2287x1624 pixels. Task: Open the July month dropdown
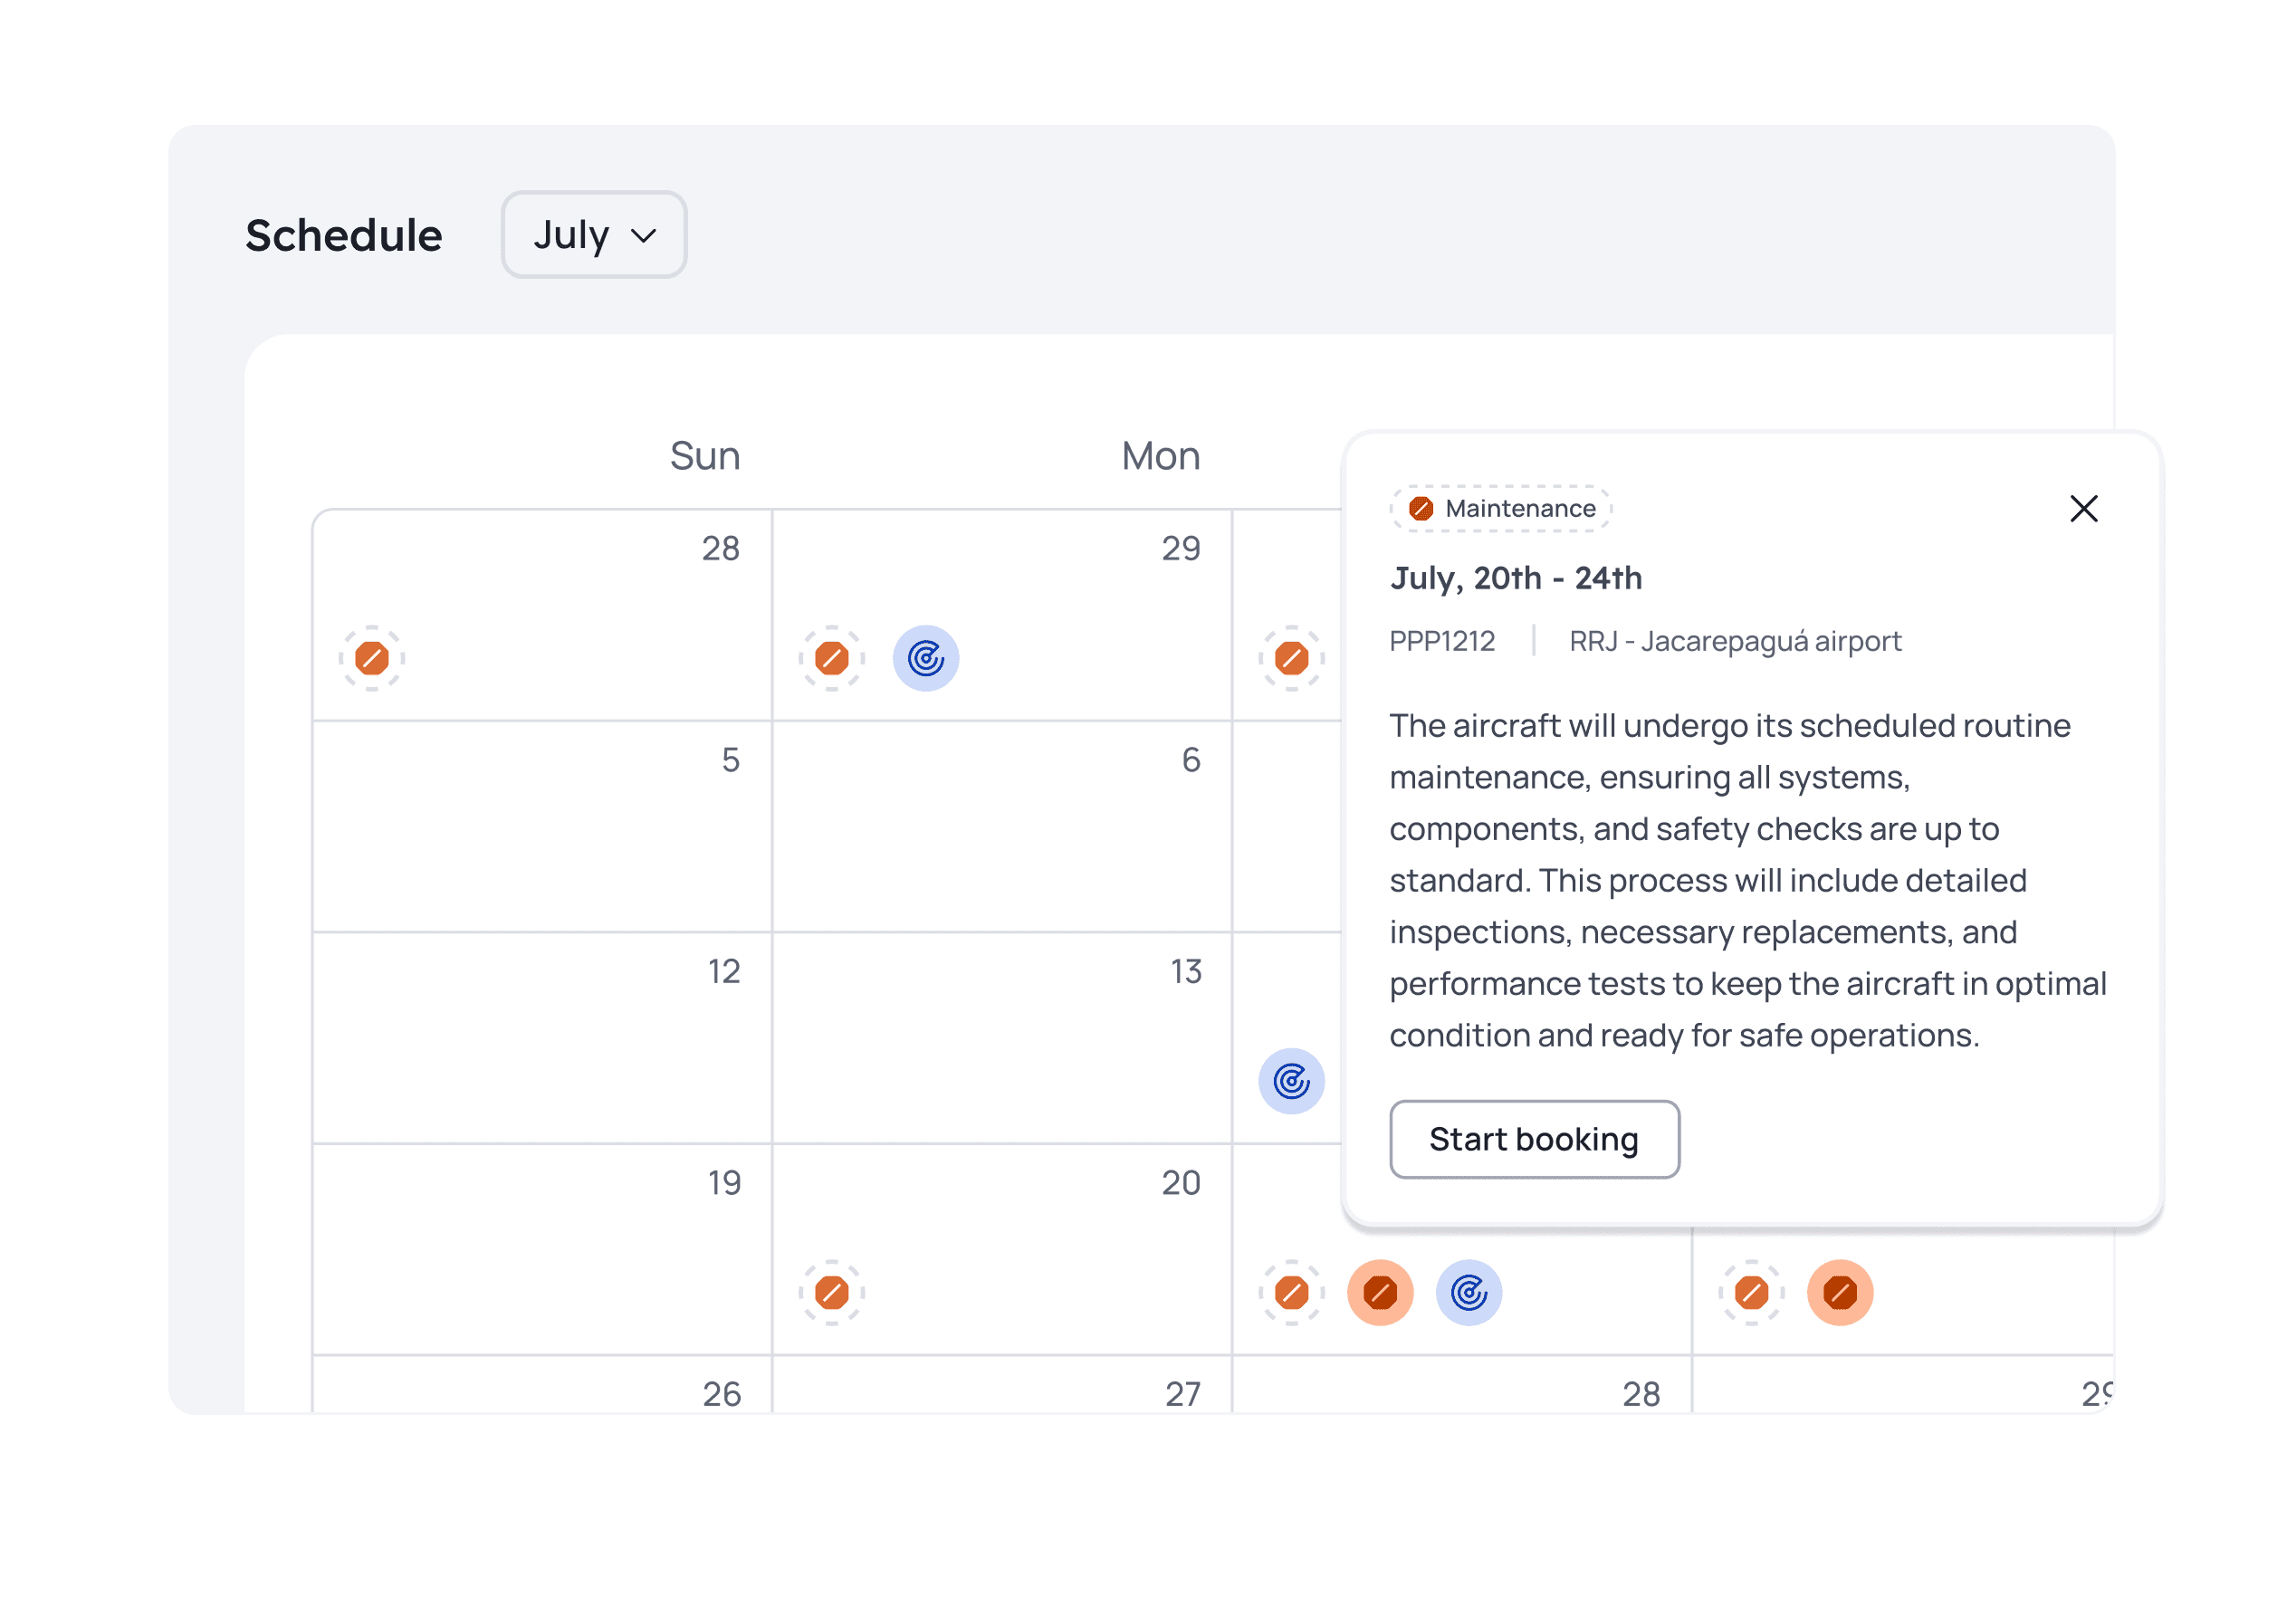tap(593, 235)
